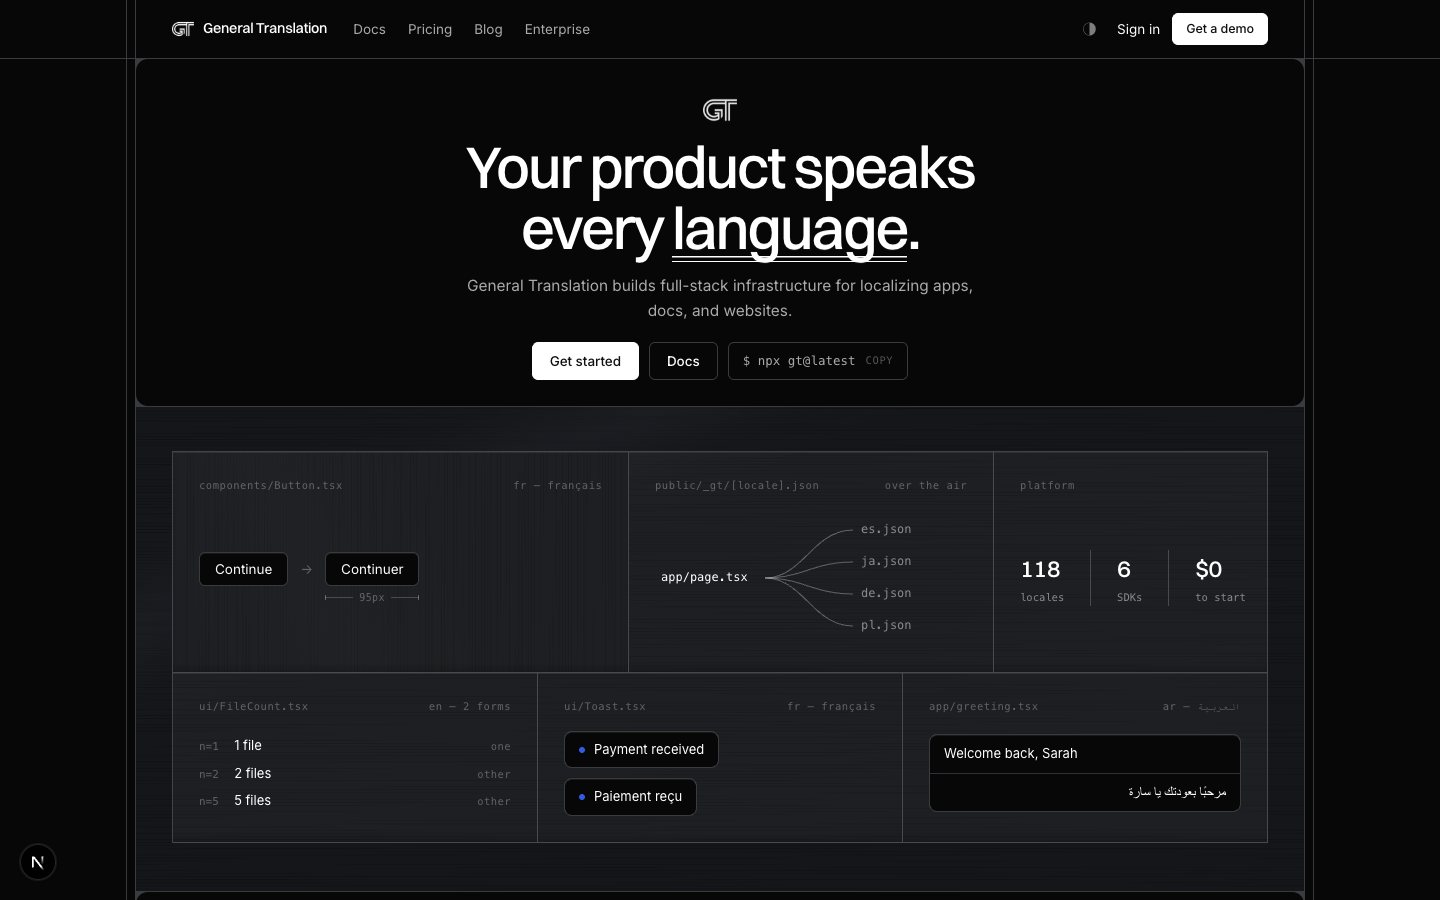Click the 6 SDKs statistic

click(1129, 579)
